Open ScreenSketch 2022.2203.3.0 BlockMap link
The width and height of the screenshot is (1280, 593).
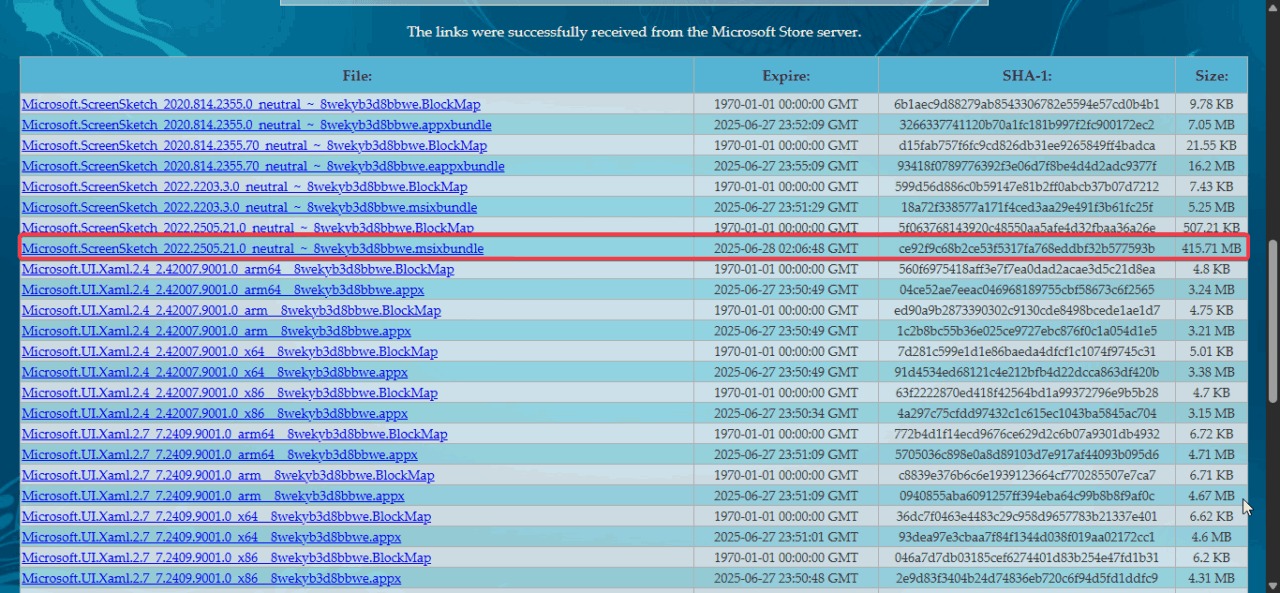click(244, 186)
